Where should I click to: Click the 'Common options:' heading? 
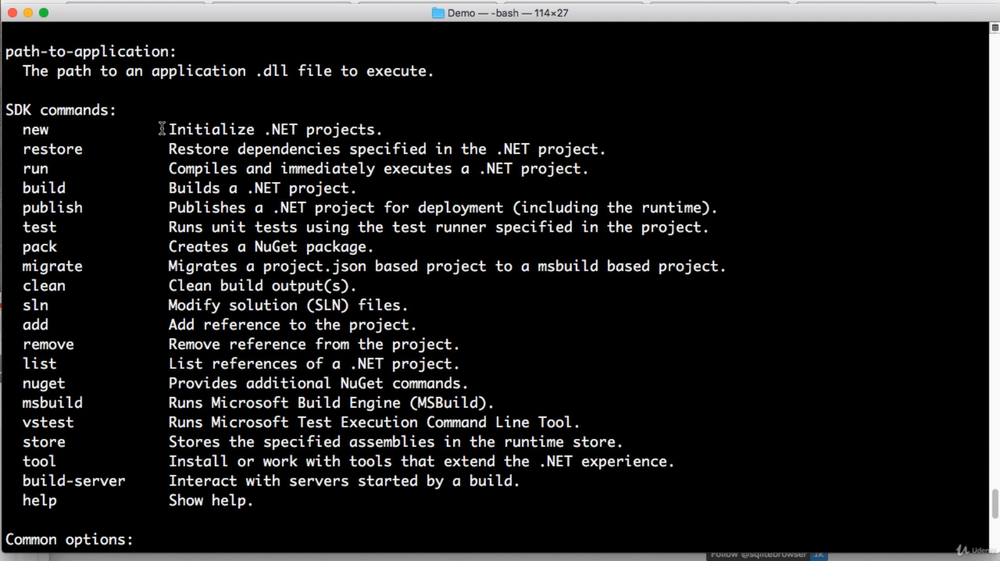(x=69, y=540)
